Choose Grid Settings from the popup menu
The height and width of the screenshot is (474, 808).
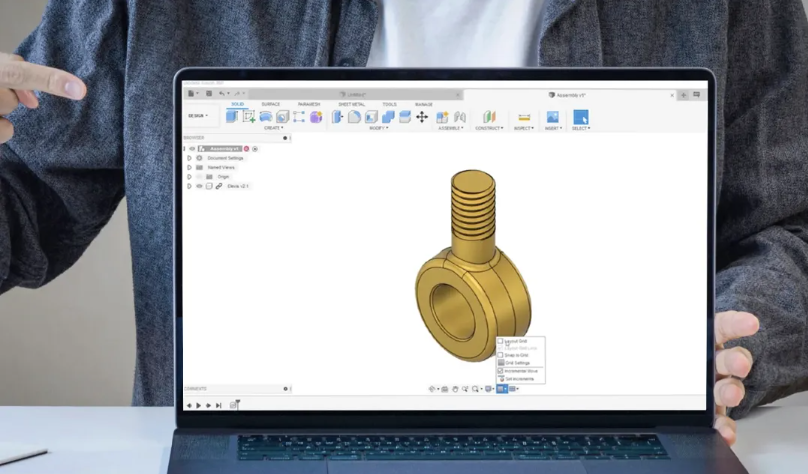[517, 363]
